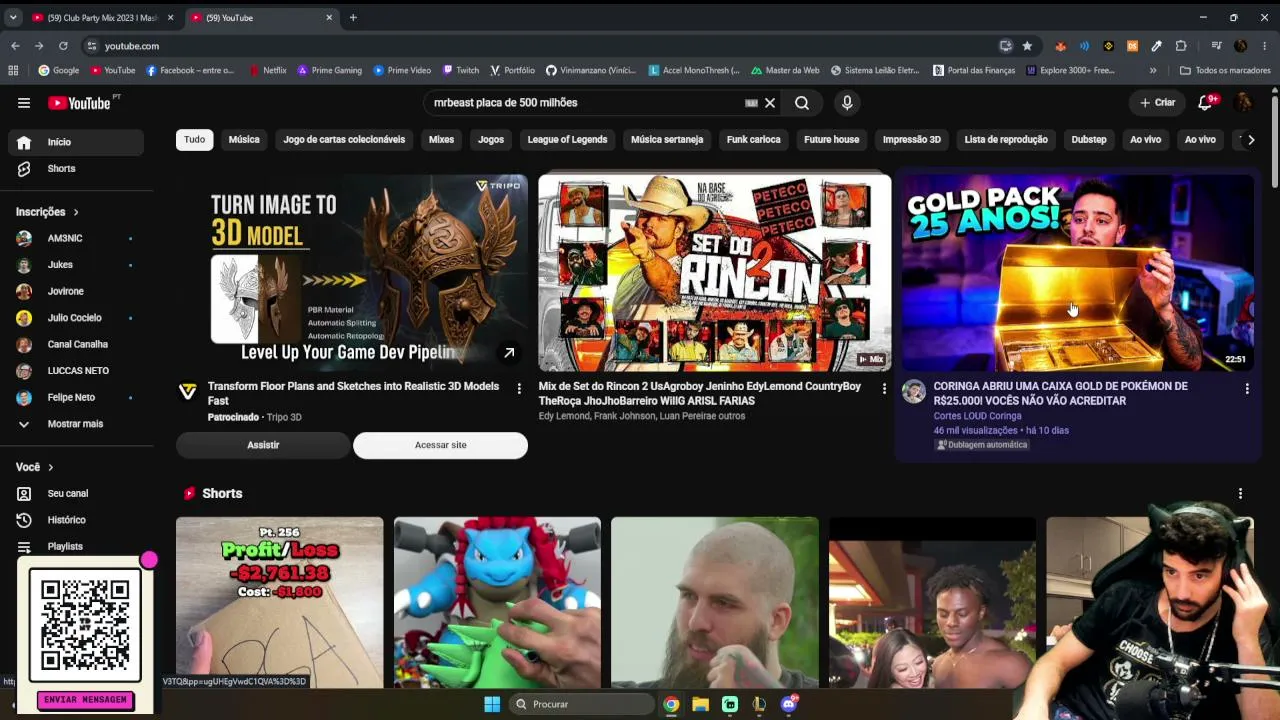Open Seu canal in sidebar
This screenshot has width=1280, height=720.
76,494
